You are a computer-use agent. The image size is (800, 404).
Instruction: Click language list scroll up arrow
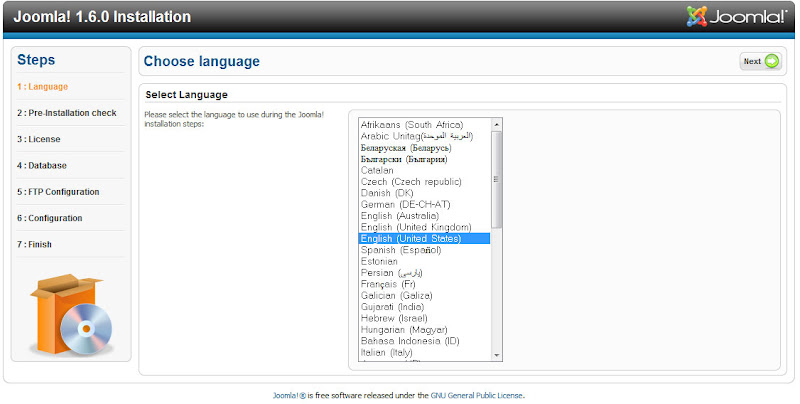pyautogui.click(x=496, y=124)
